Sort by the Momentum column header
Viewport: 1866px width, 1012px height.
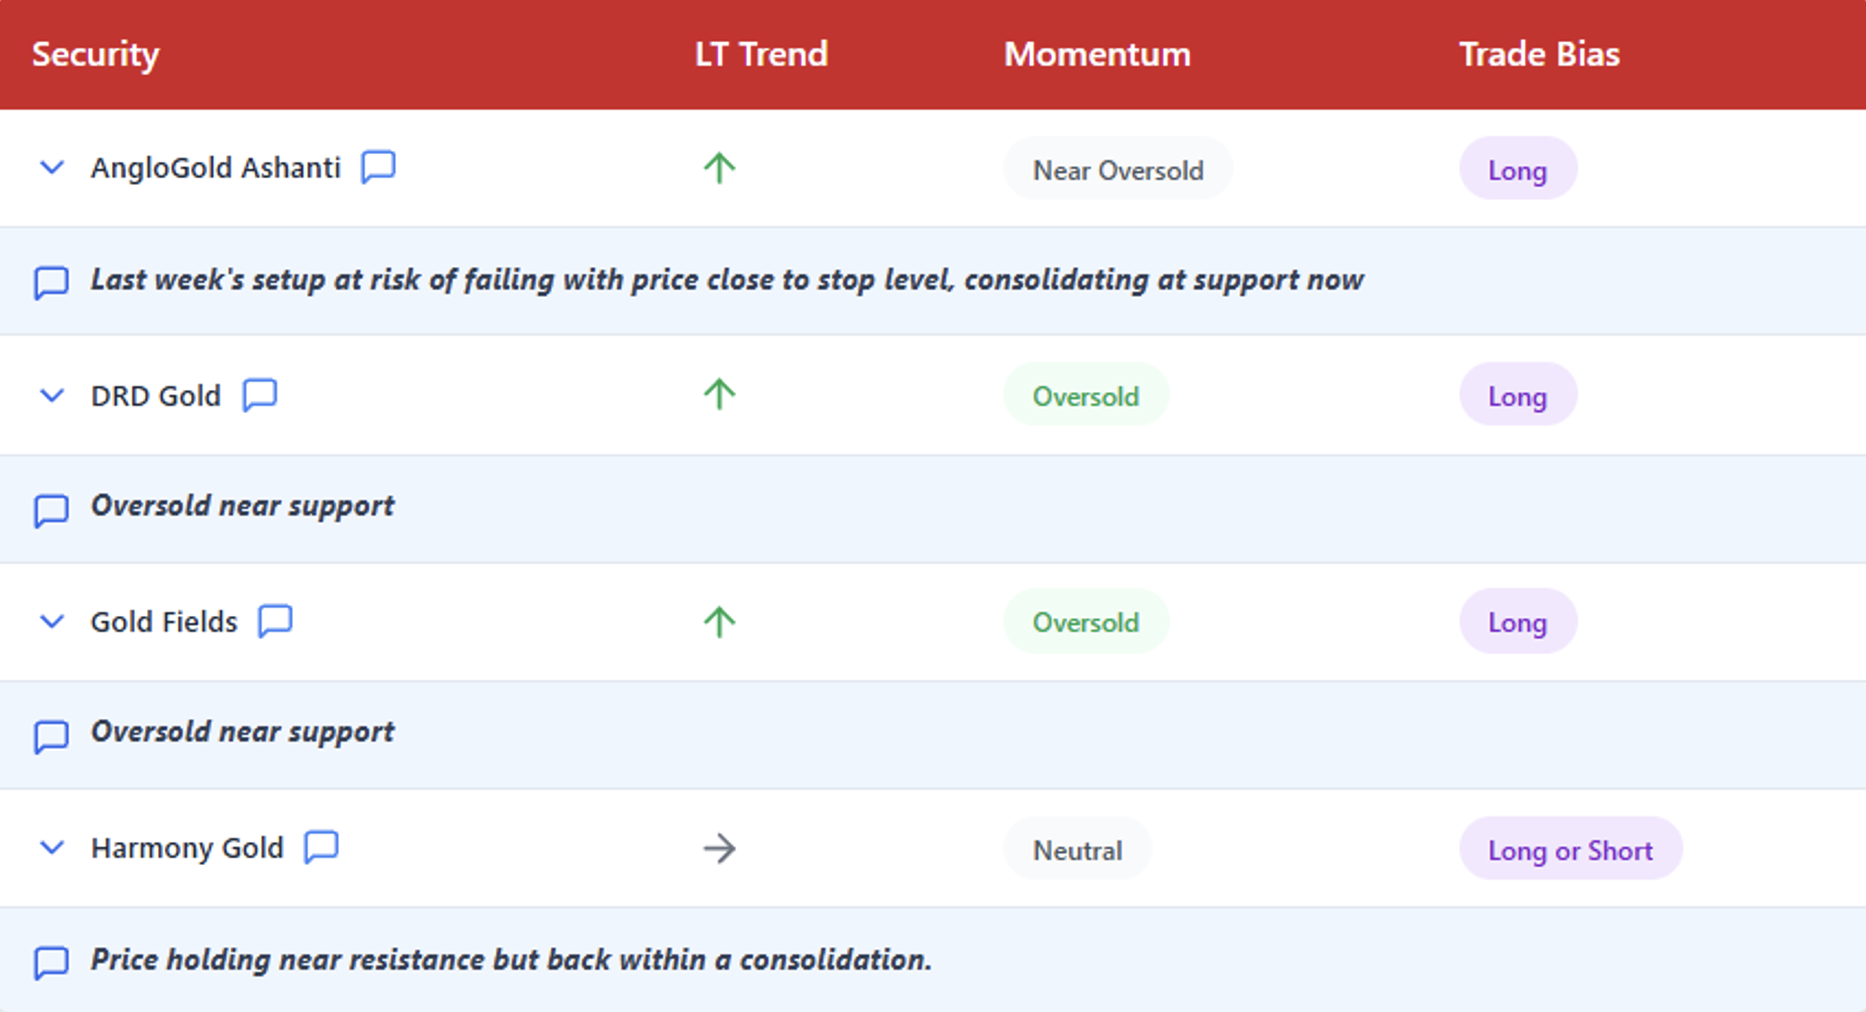[1097, 54]
